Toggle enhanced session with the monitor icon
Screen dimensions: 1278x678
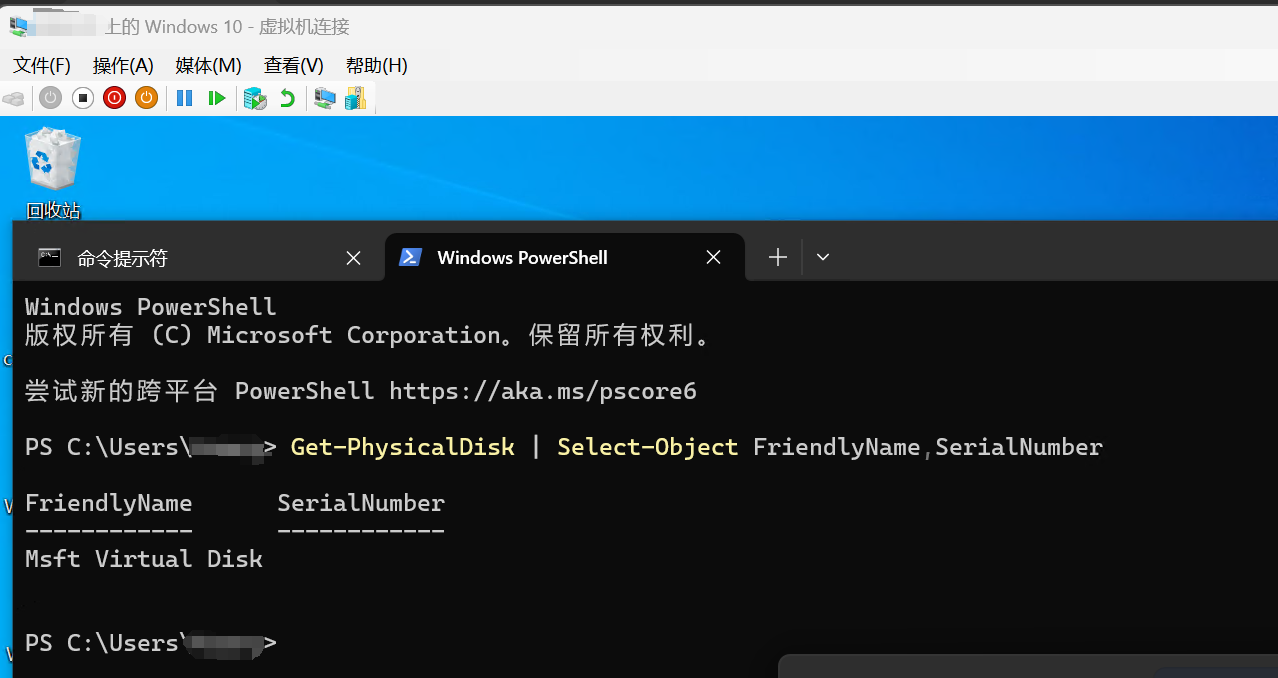[324, 98]
